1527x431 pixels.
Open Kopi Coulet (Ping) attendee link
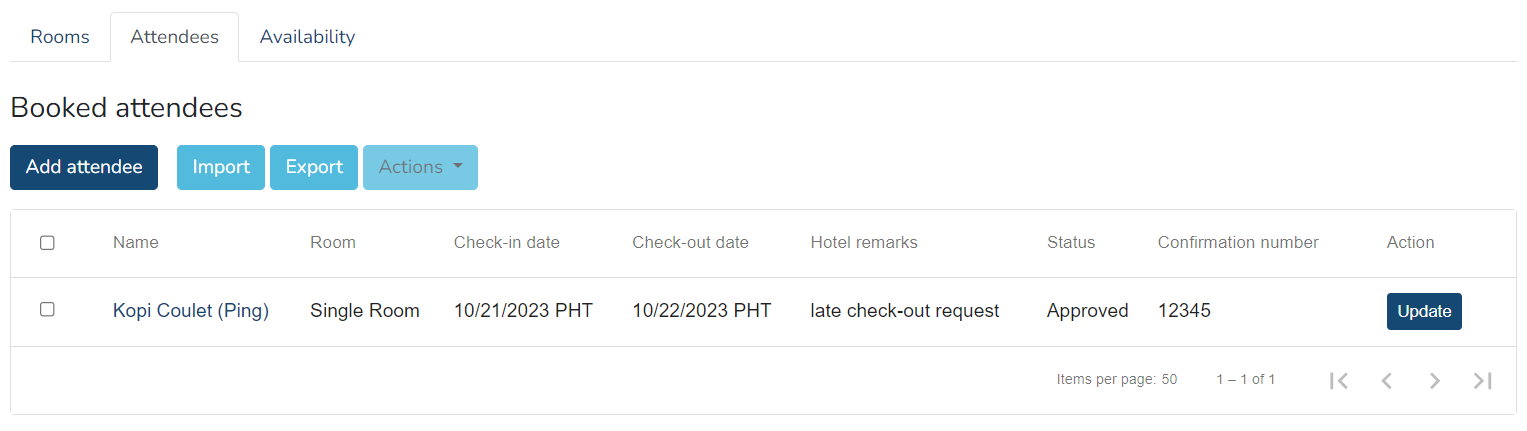pyautogui.click(x=191, y=311)
